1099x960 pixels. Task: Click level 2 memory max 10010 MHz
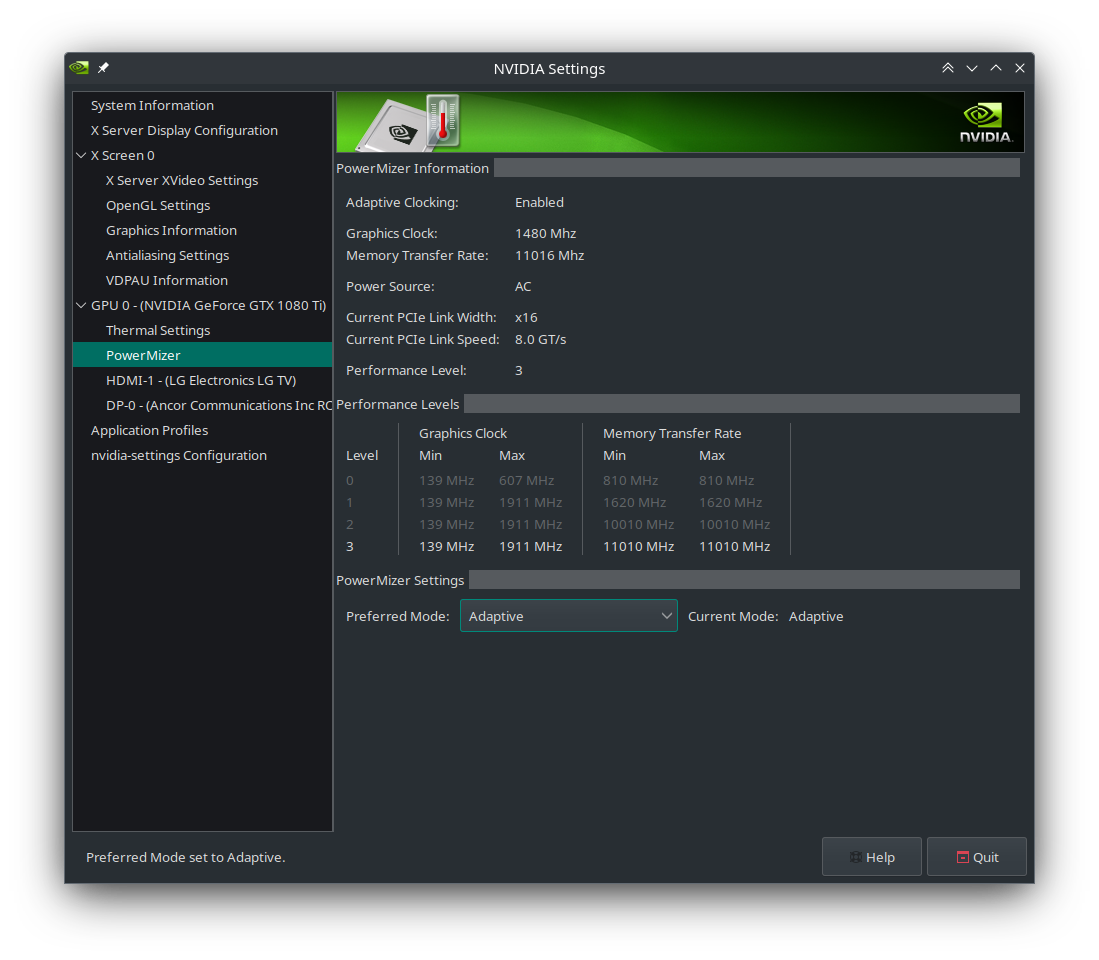735,525
